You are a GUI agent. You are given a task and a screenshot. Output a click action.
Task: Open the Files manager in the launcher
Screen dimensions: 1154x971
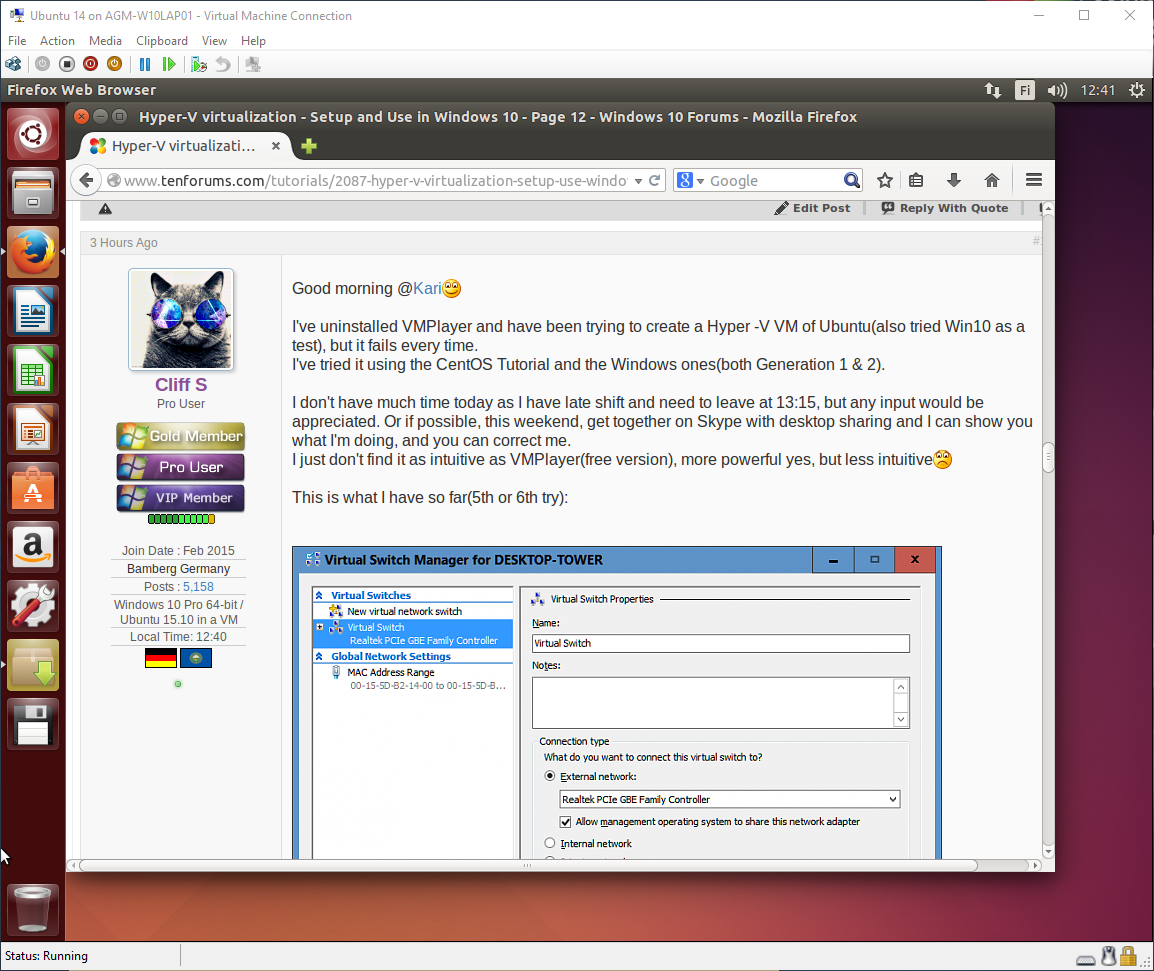click(33, 193)
